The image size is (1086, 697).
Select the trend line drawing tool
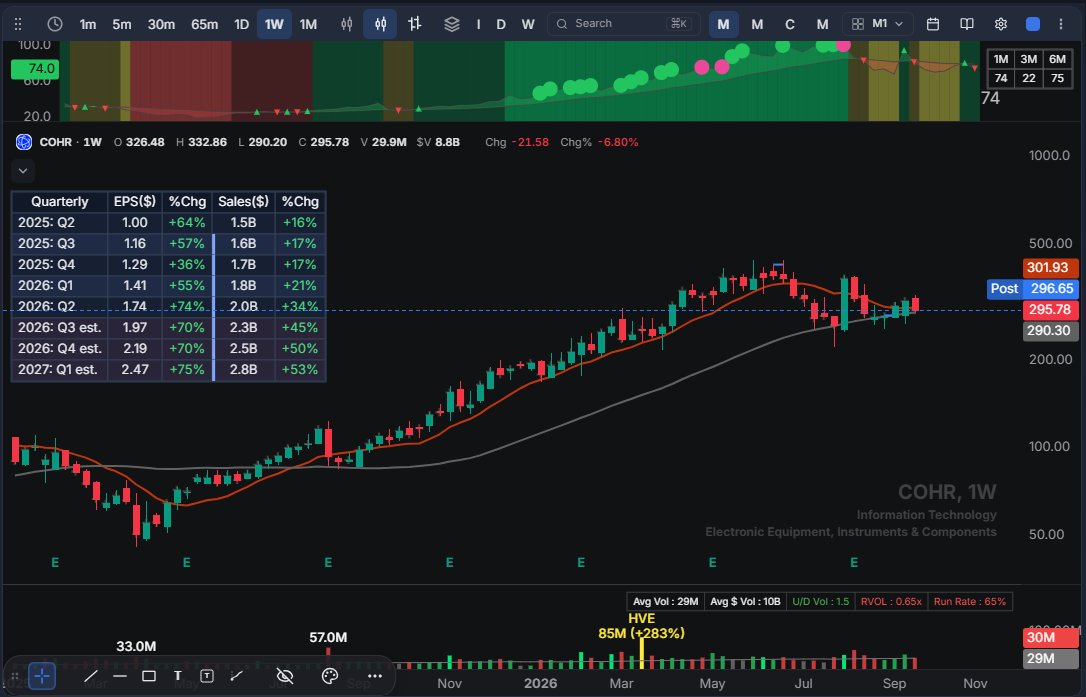91,676
